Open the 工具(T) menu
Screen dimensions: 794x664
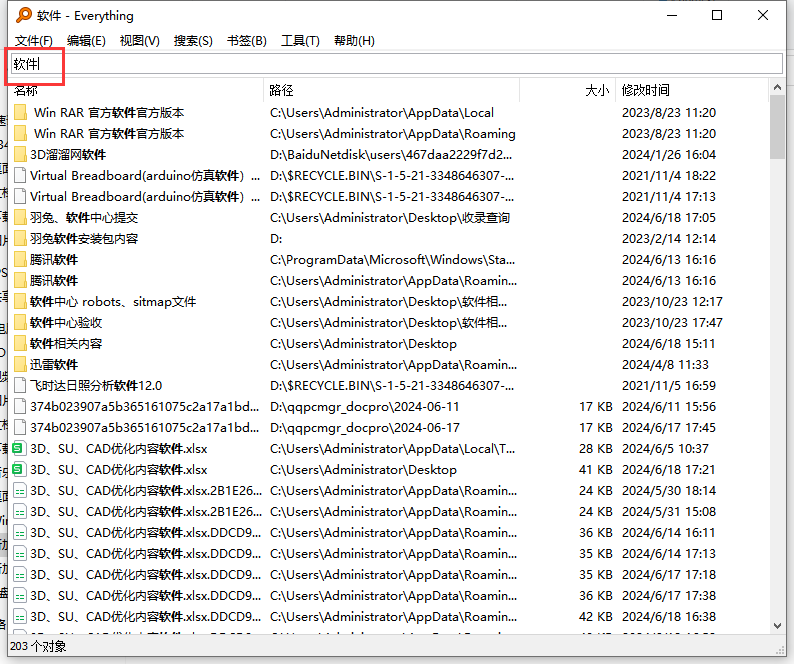(300, 41)
